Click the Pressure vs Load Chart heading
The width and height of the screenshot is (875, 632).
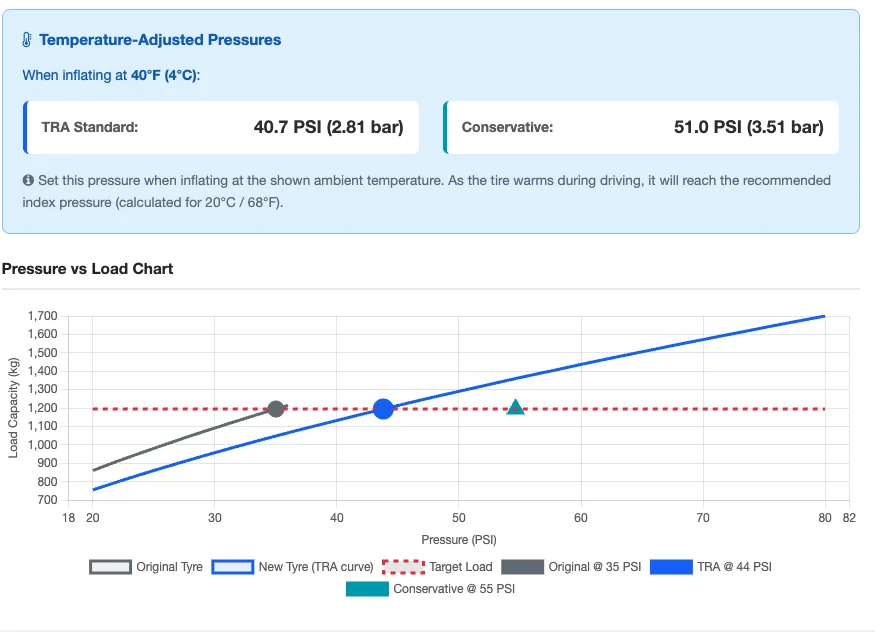[88, 268]
